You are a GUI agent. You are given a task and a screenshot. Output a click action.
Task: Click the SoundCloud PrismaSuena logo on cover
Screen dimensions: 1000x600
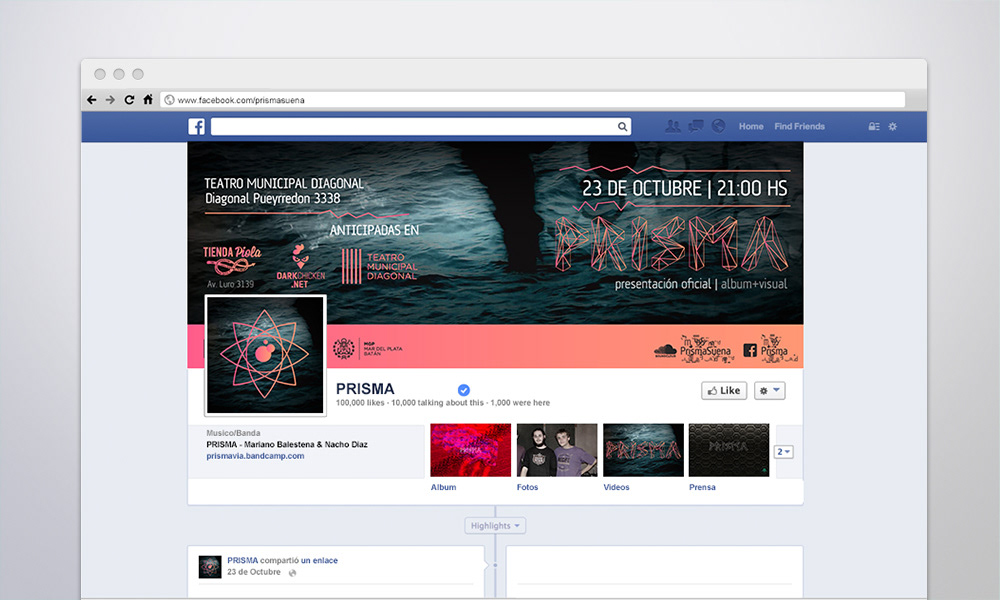(x=693, y=349)
